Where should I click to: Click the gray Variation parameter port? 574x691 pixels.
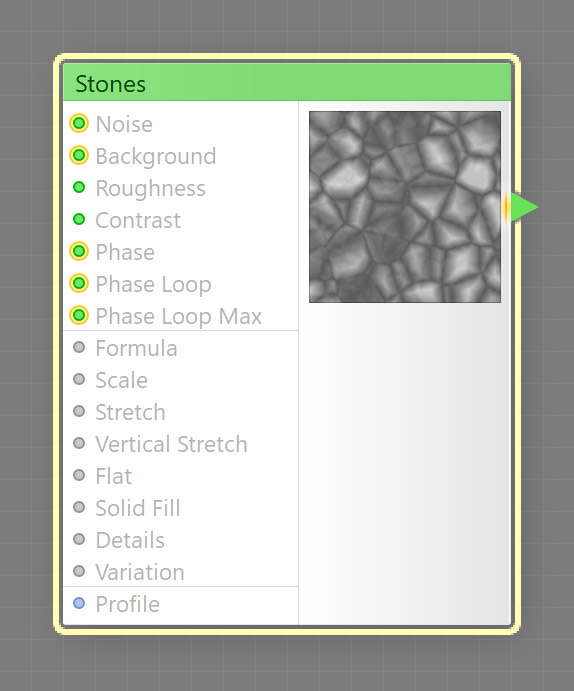click(79, 571)
